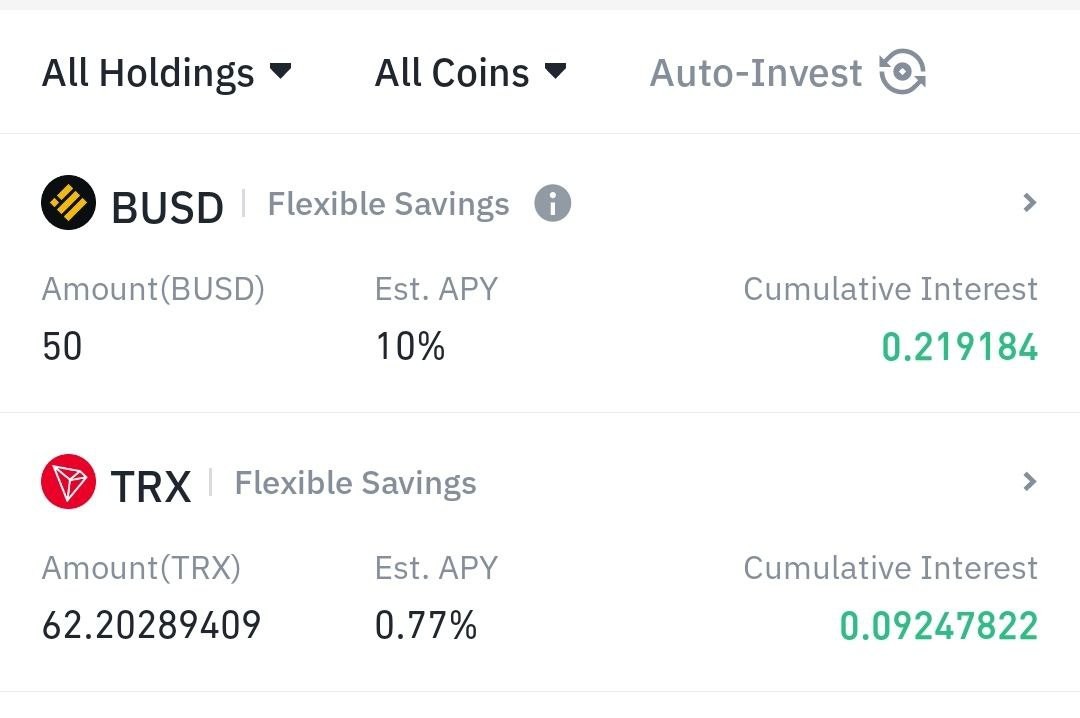1080x718 pixels.
Task: Click the TRX coin logo icon
Action: click(x=68, y=482)
